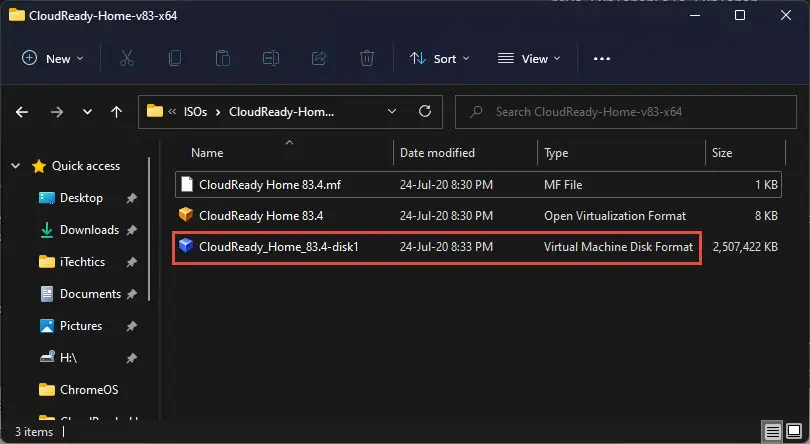Select the CloudReady_Home_83.4-disk1 file

coord(278,247)
